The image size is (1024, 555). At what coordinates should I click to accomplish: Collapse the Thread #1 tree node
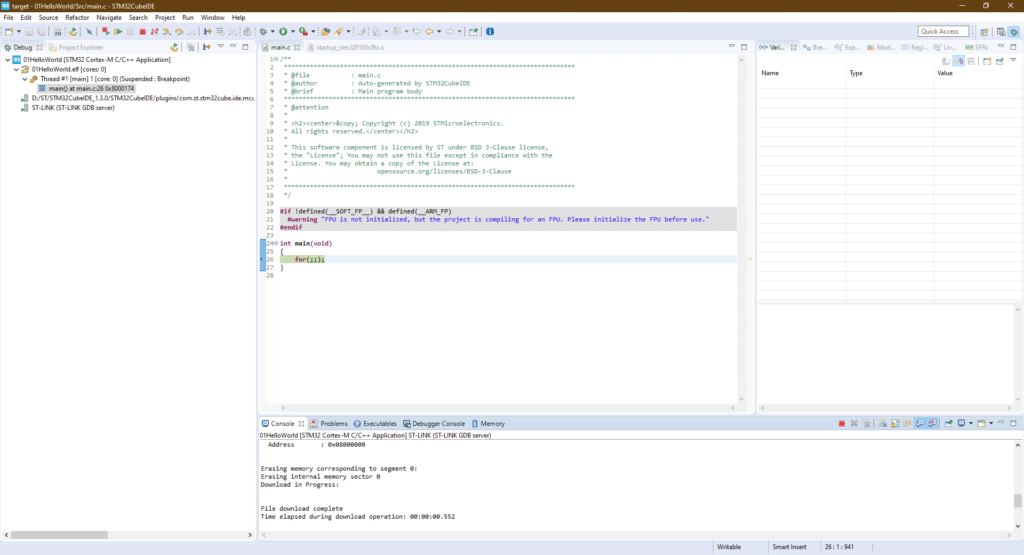(24, 79)
